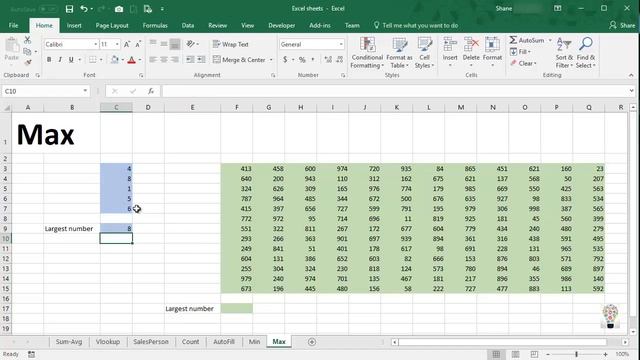Viewport: 640px width, 360px height.
Task: Click the Decrease Indent icon
Action: click(x=190, y=60)
